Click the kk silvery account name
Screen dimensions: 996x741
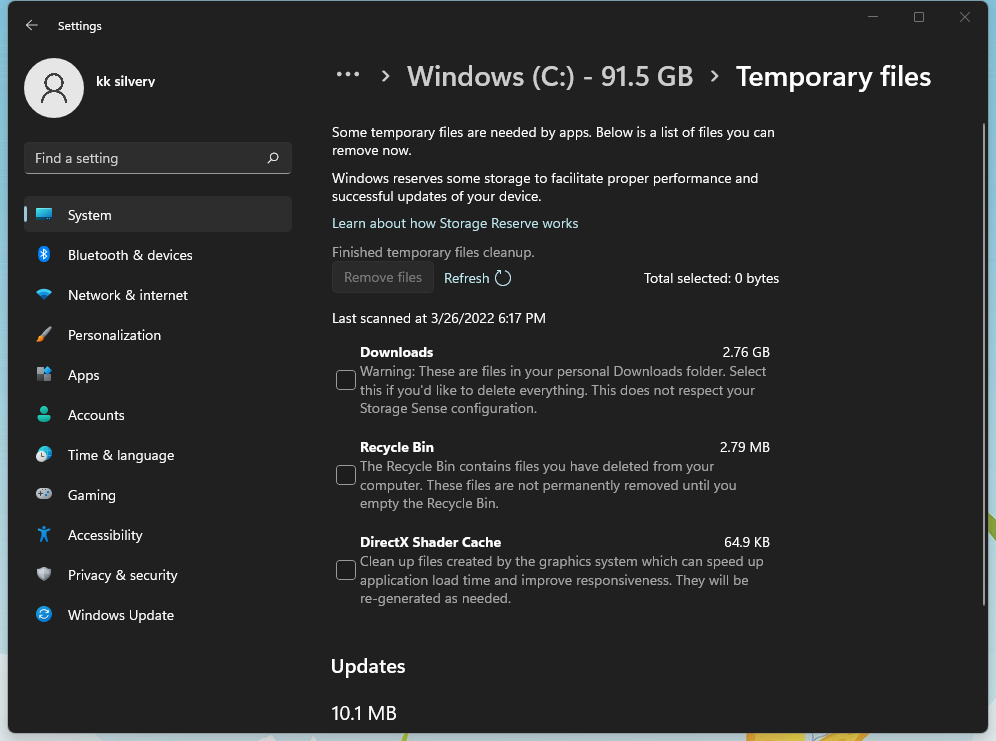pos(126,81)
